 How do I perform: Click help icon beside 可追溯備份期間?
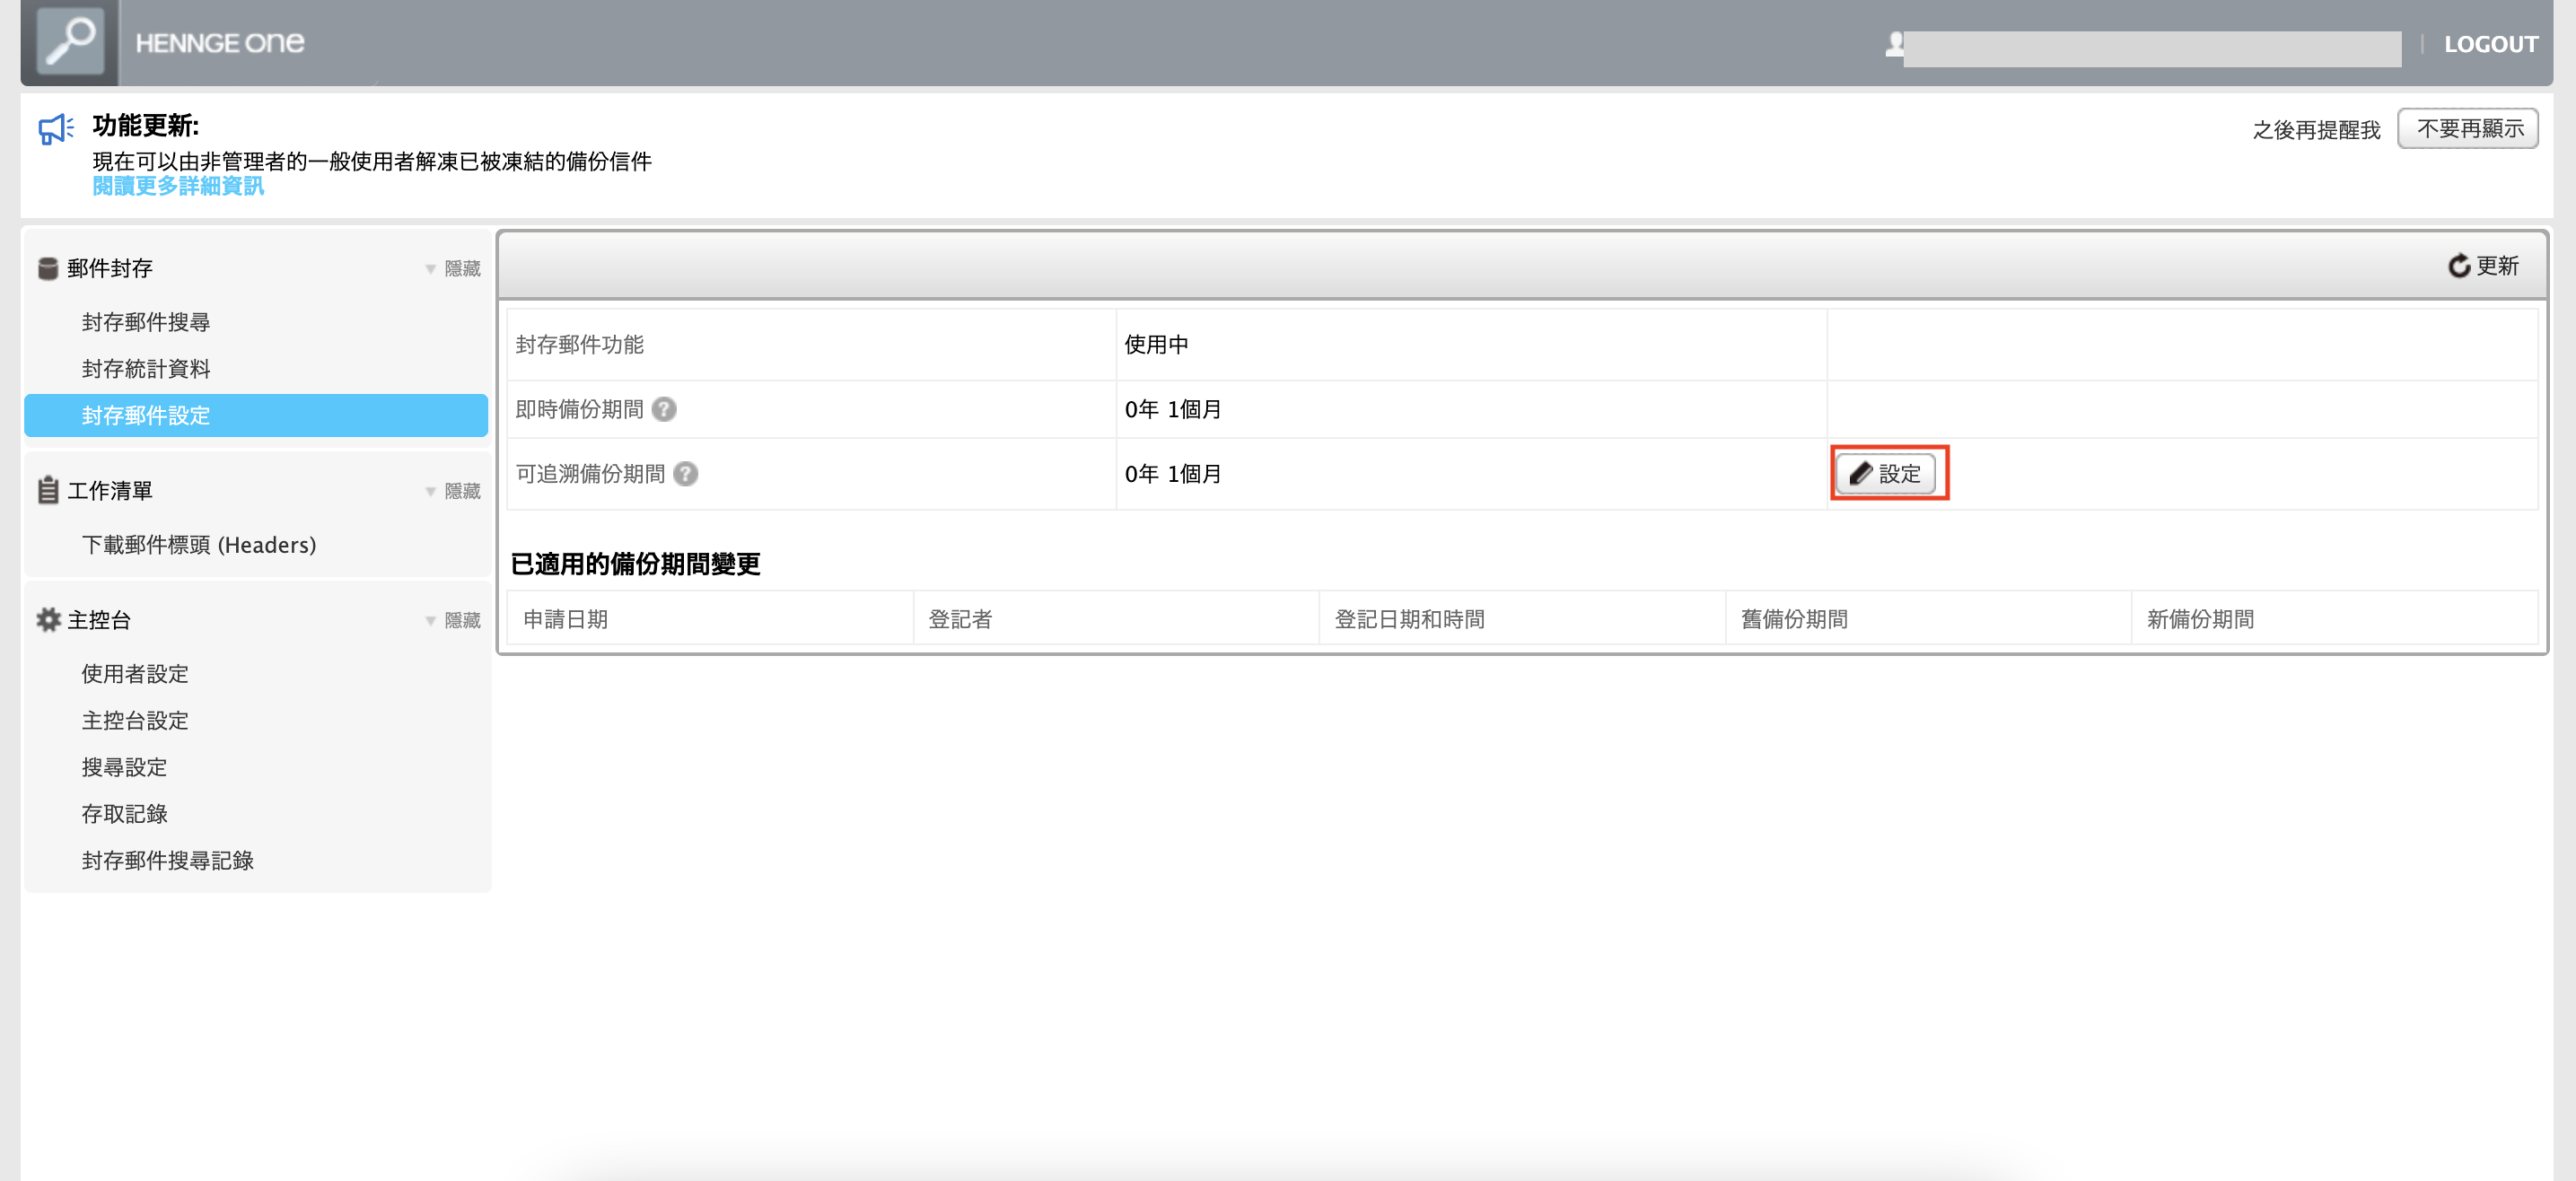685,473
